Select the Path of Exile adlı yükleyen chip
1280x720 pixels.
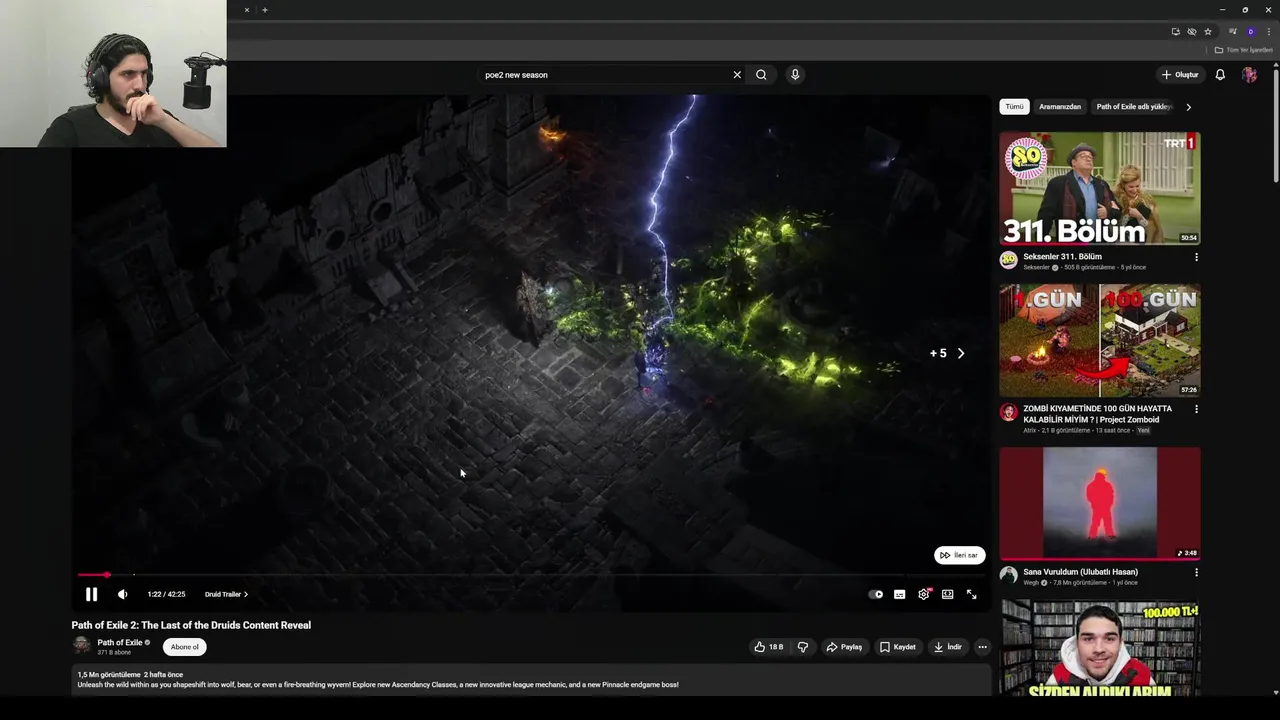(1132, 107)
